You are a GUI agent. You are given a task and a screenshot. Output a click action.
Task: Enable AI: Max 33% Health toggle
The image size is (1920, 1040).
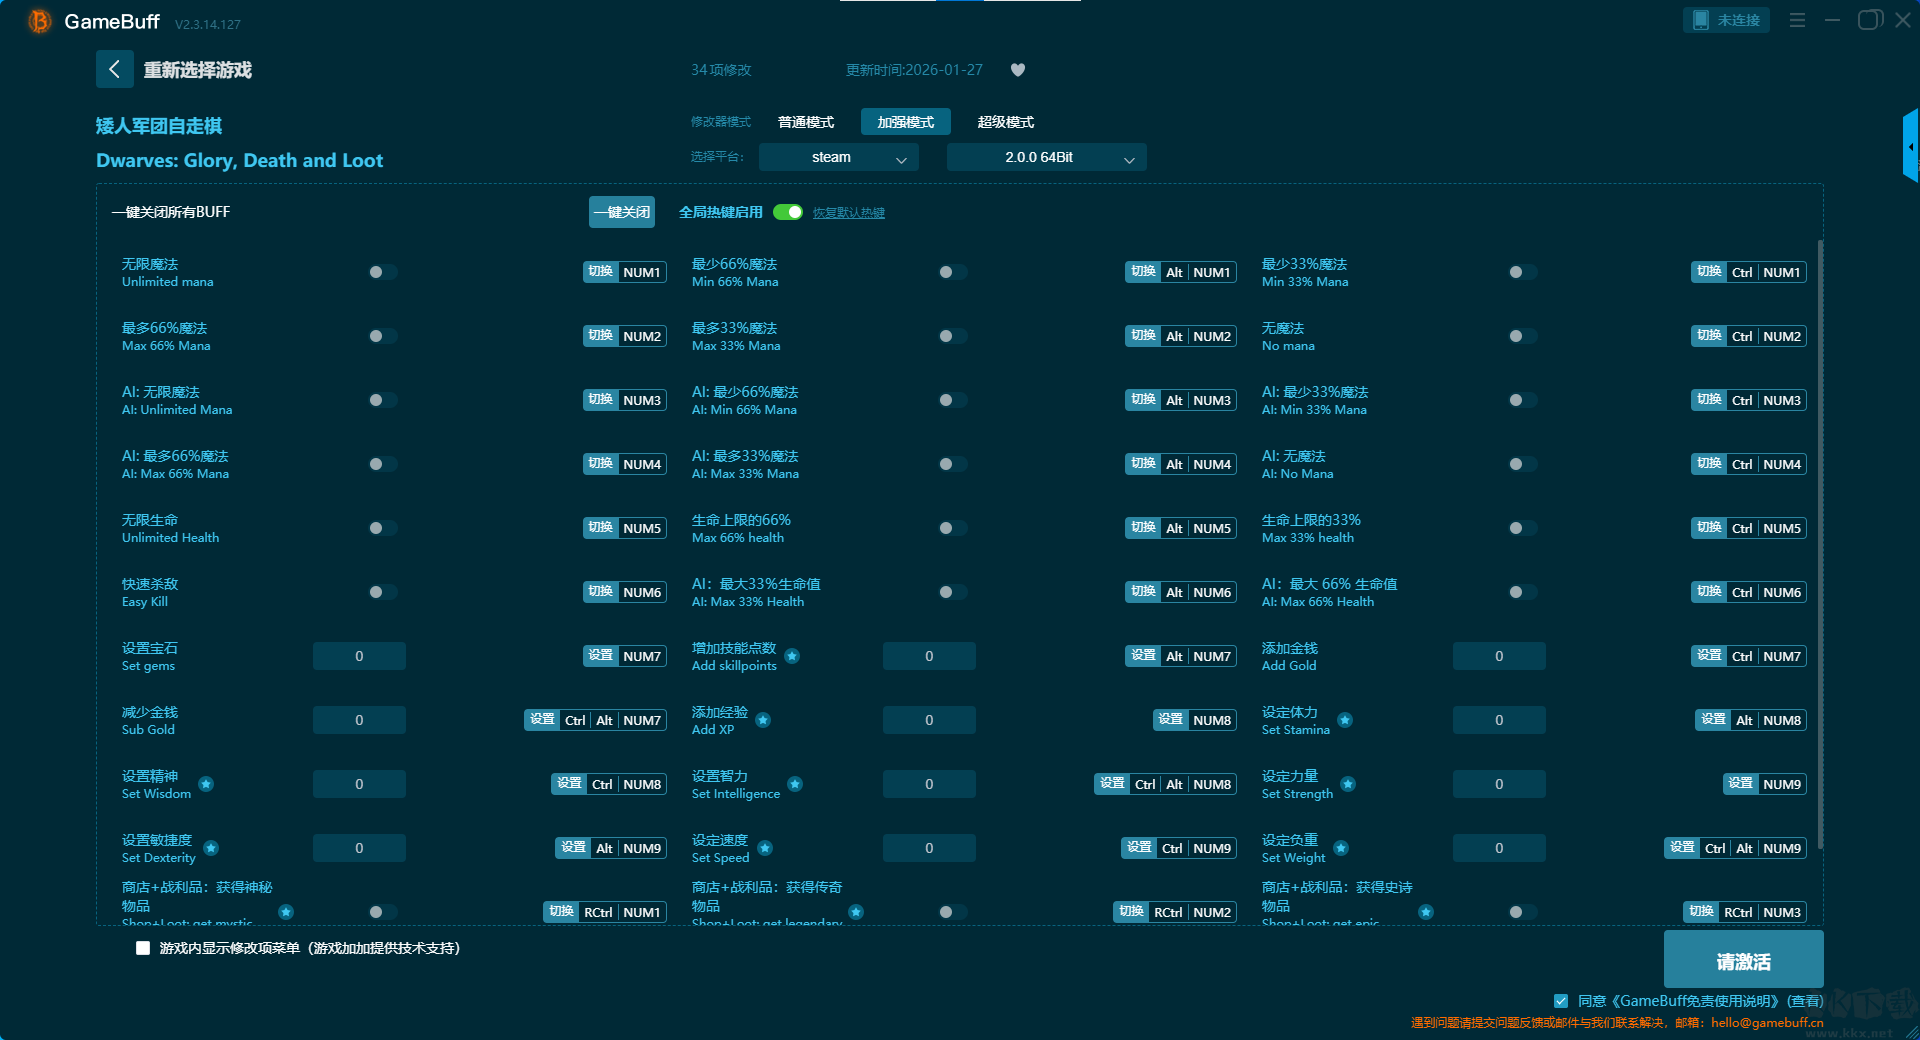click(952, 592)
